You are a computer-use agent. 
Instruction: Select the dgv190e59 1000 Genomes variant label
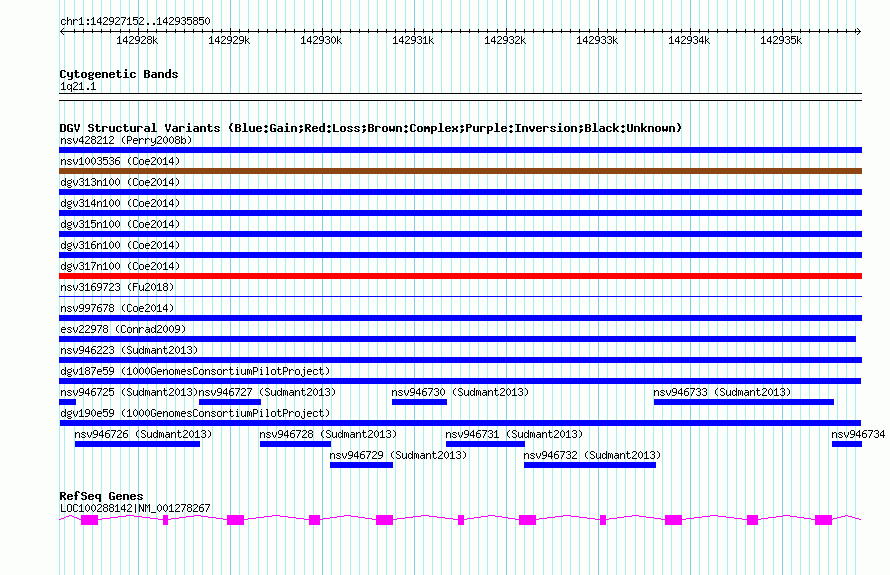[x=195, y=413]
